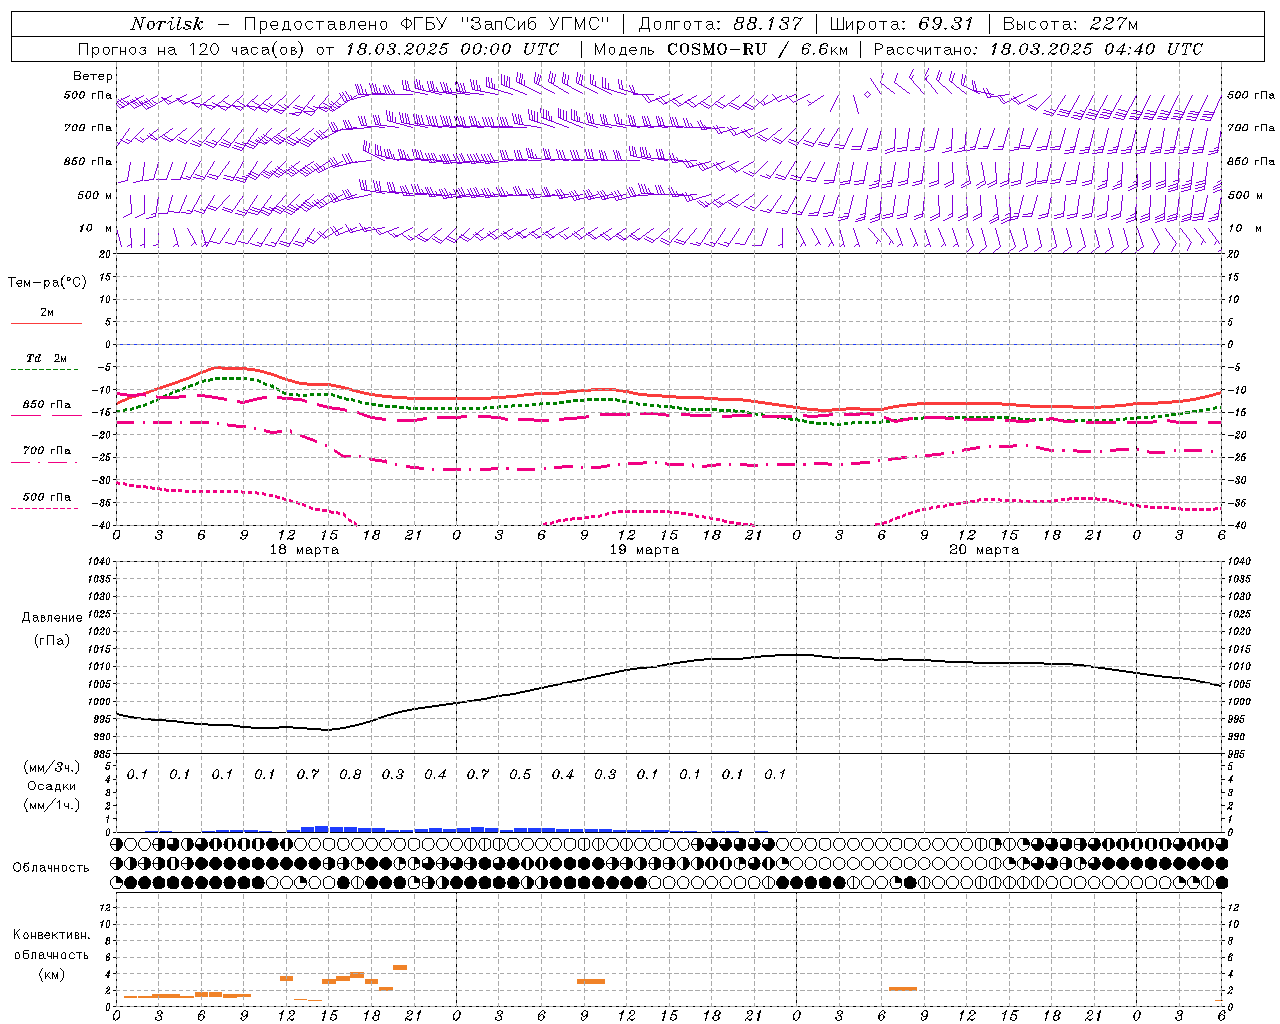Select the text ФГБУ "ЗапСиб УГМС"
Image resolution: width=1280 pixels, height=1024 pixels.
click(507, 24)
